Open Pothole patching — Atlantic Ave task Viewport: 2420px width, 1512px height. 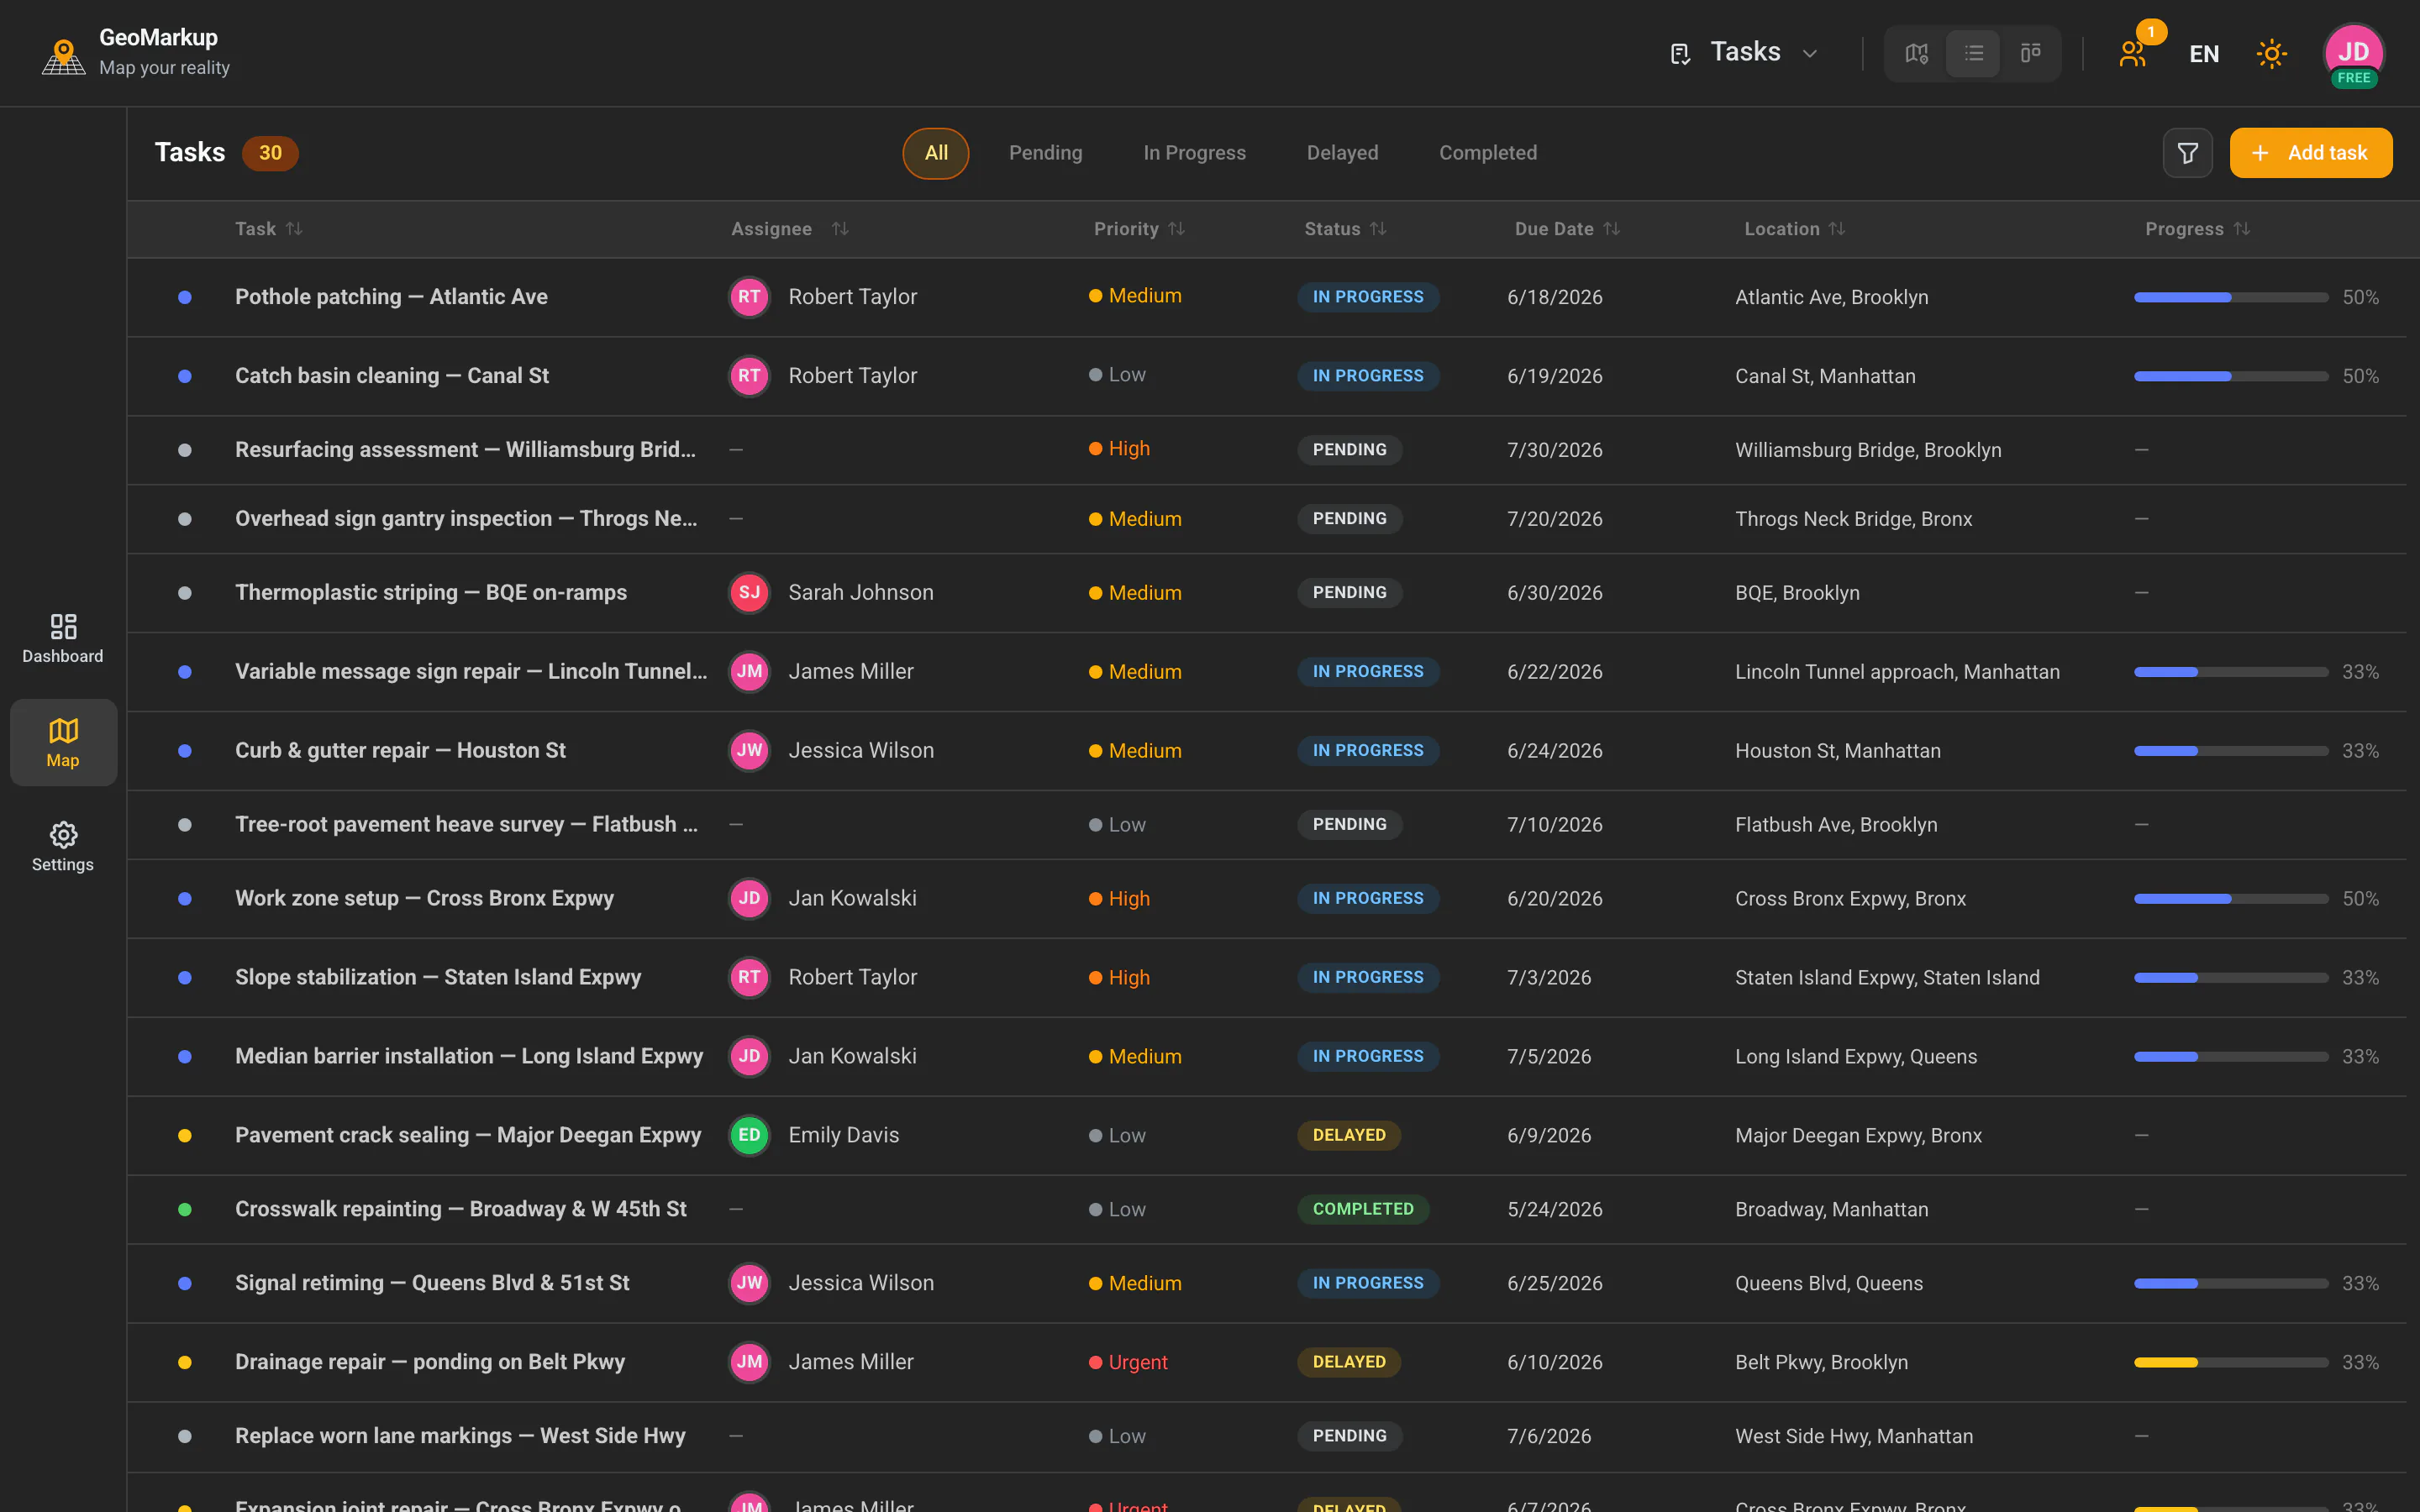(x=391, y=297)
